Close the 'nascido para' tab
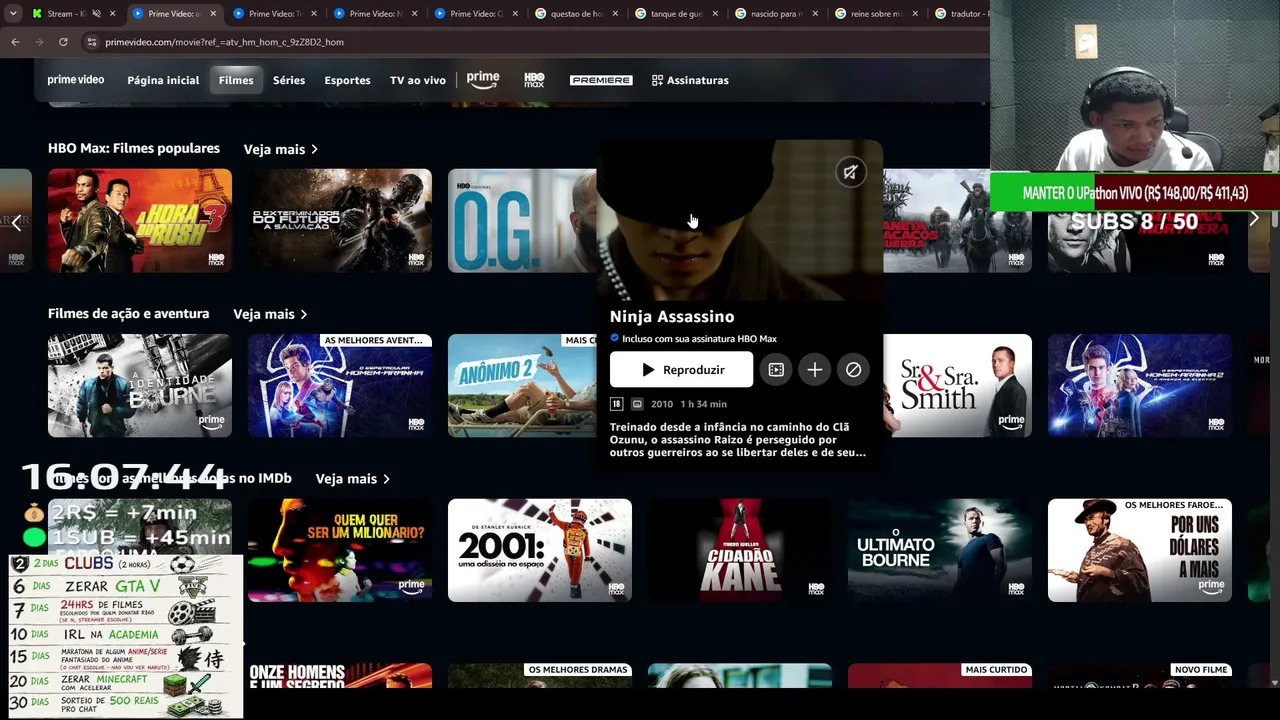The width and height of the screenshot is (1280, 720). pyautogui.click(x=816, y=14)
